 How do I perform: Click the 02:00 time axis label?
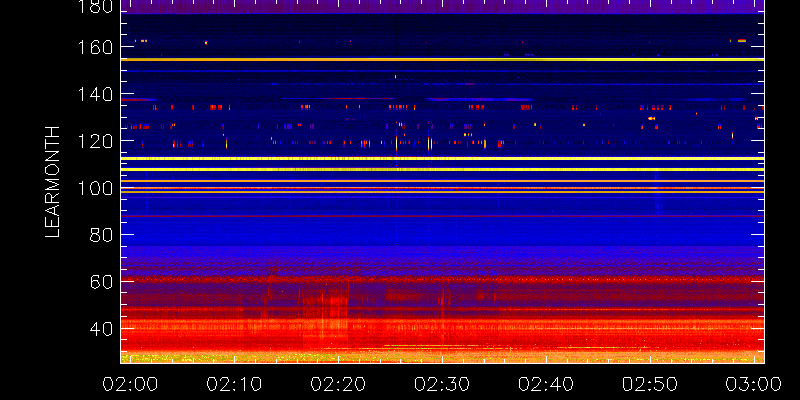pos(130,384)
